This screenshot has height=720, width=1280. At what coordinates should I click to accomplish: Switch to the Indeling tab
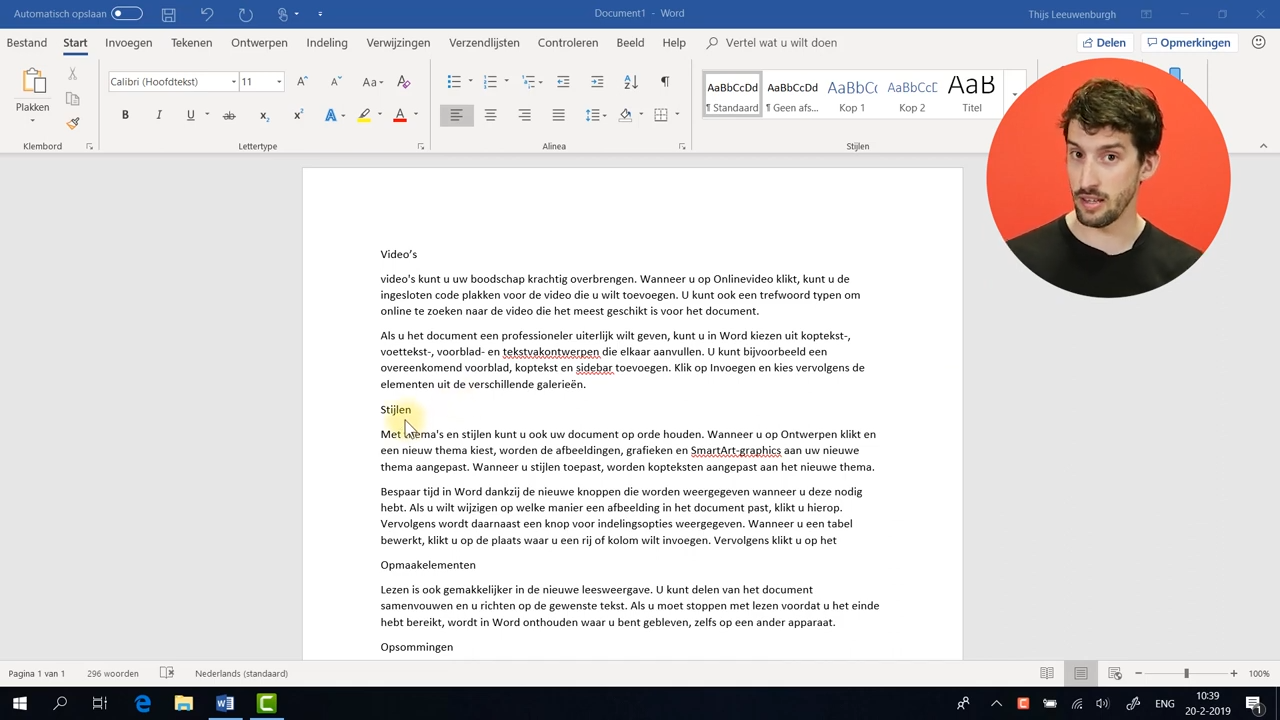pos(327,43)
